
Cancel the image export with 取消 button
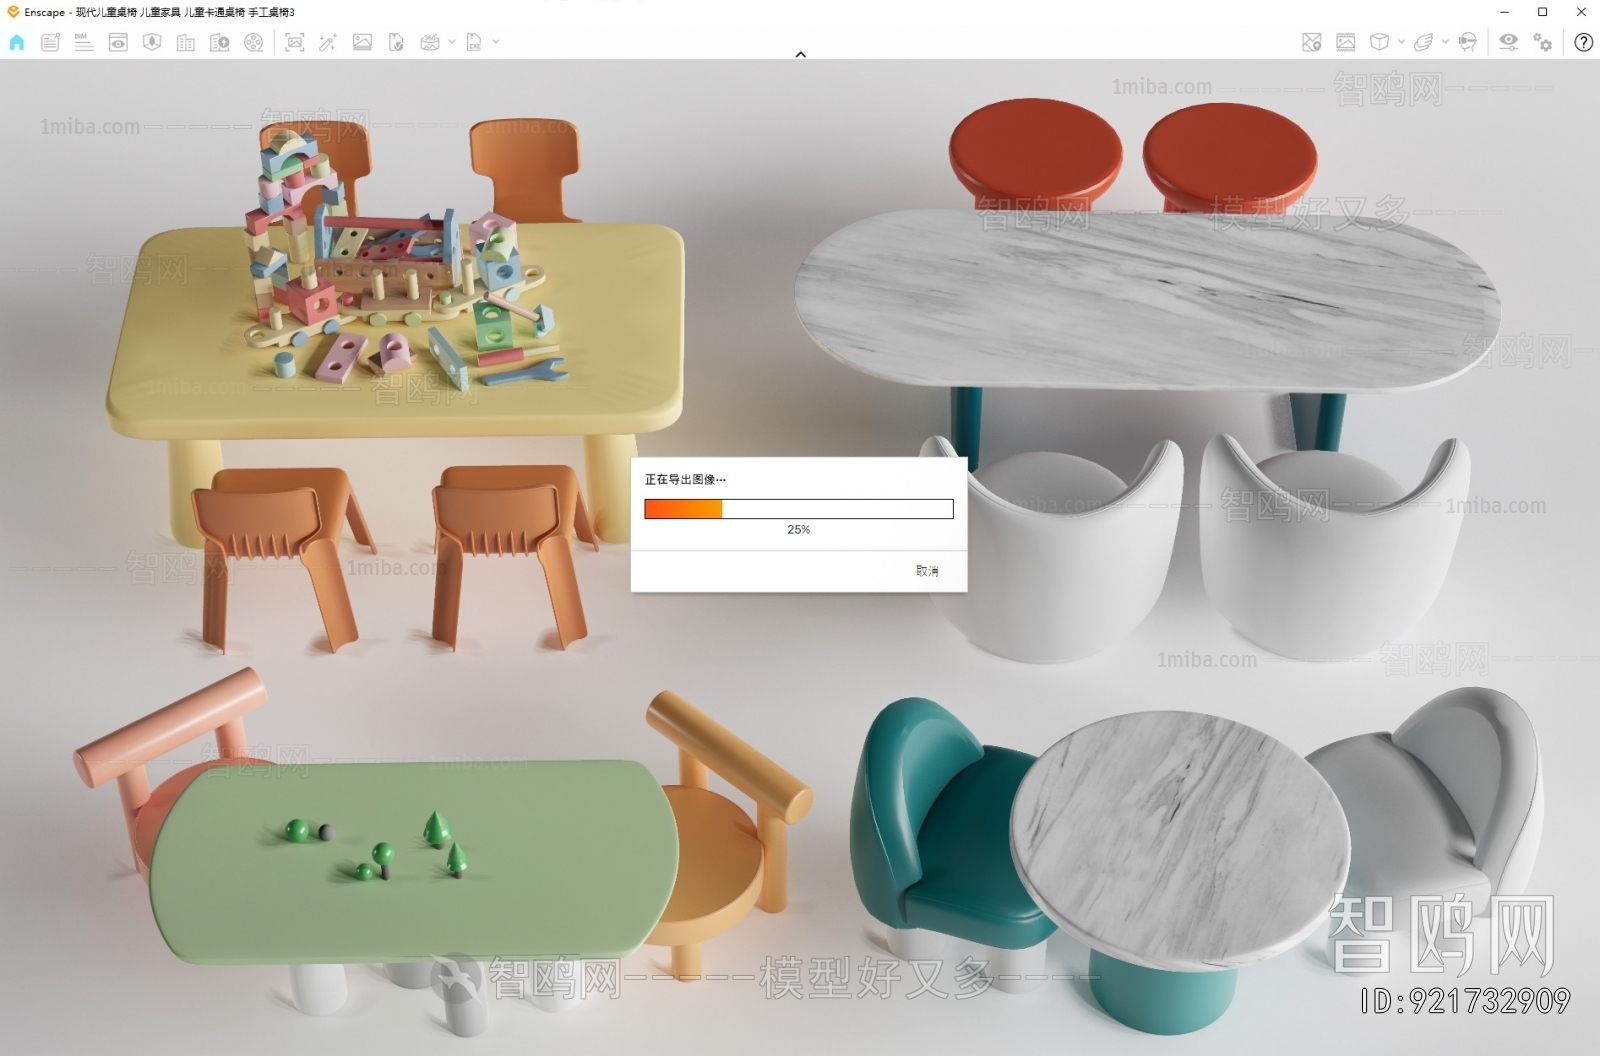pos(925,571)
